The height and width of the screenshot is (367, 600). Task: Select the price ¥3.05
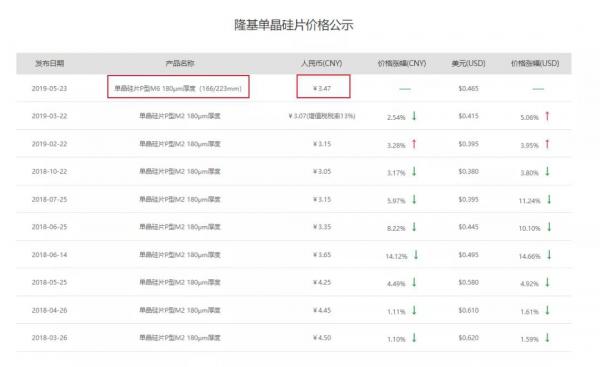(322, 171)
